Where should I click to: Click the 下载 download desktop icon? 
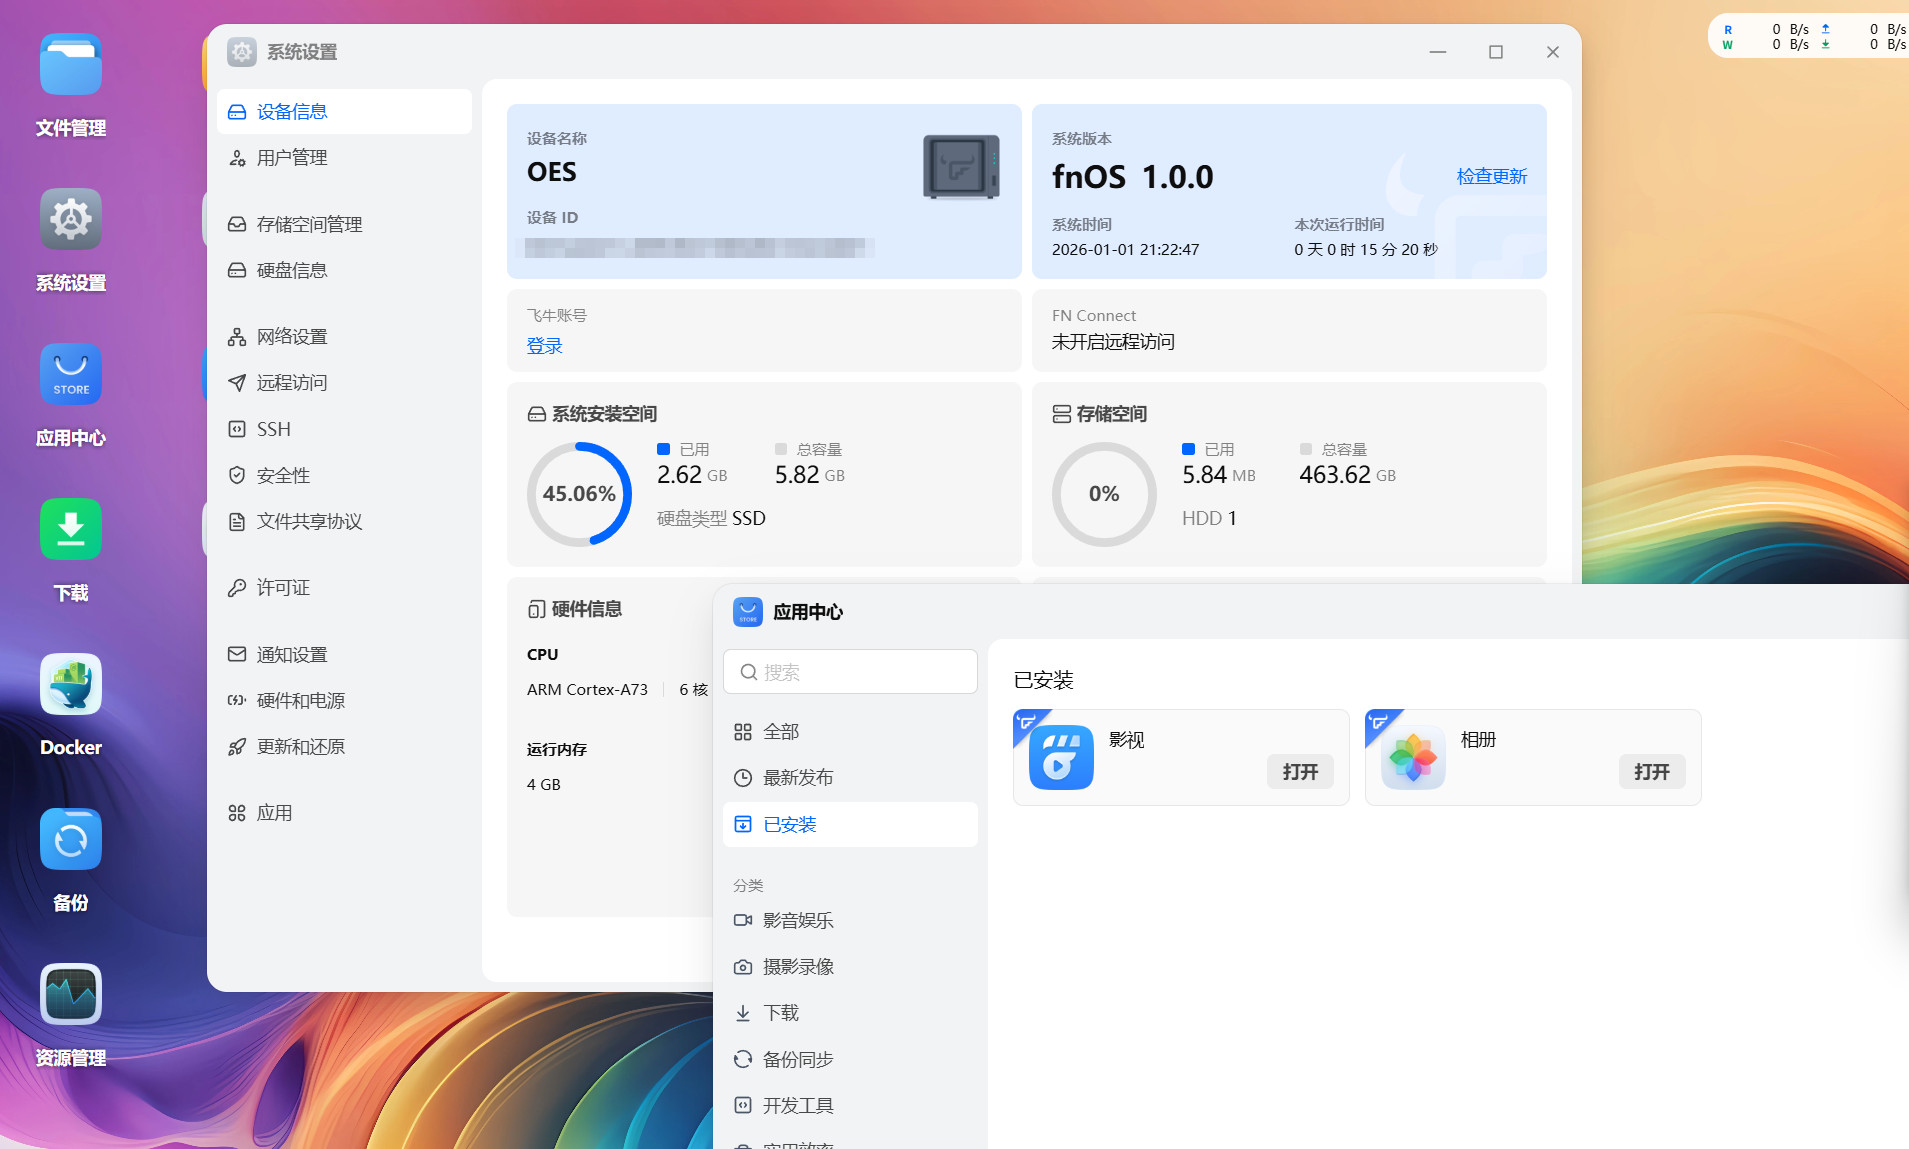[x=70, y=530]
